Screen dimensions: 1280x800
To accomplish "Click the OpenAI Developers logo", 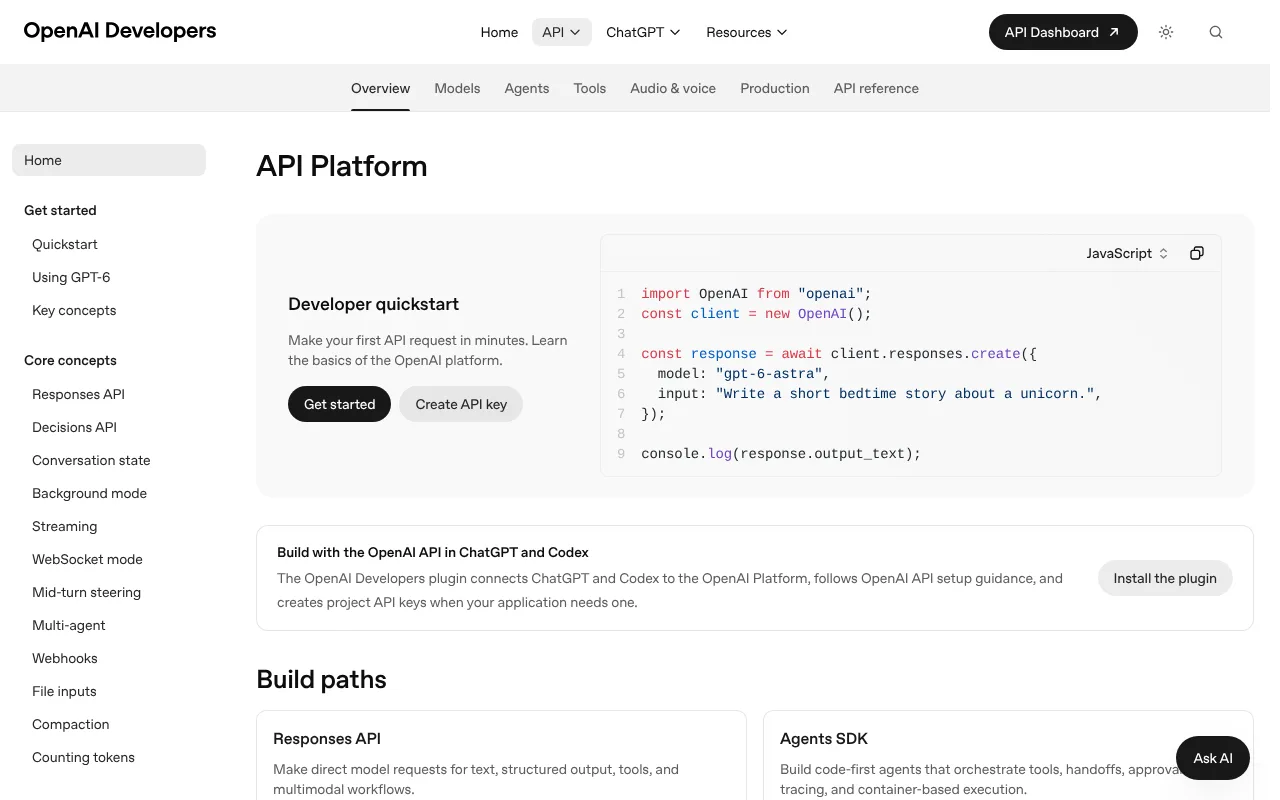I will point(120,31).
